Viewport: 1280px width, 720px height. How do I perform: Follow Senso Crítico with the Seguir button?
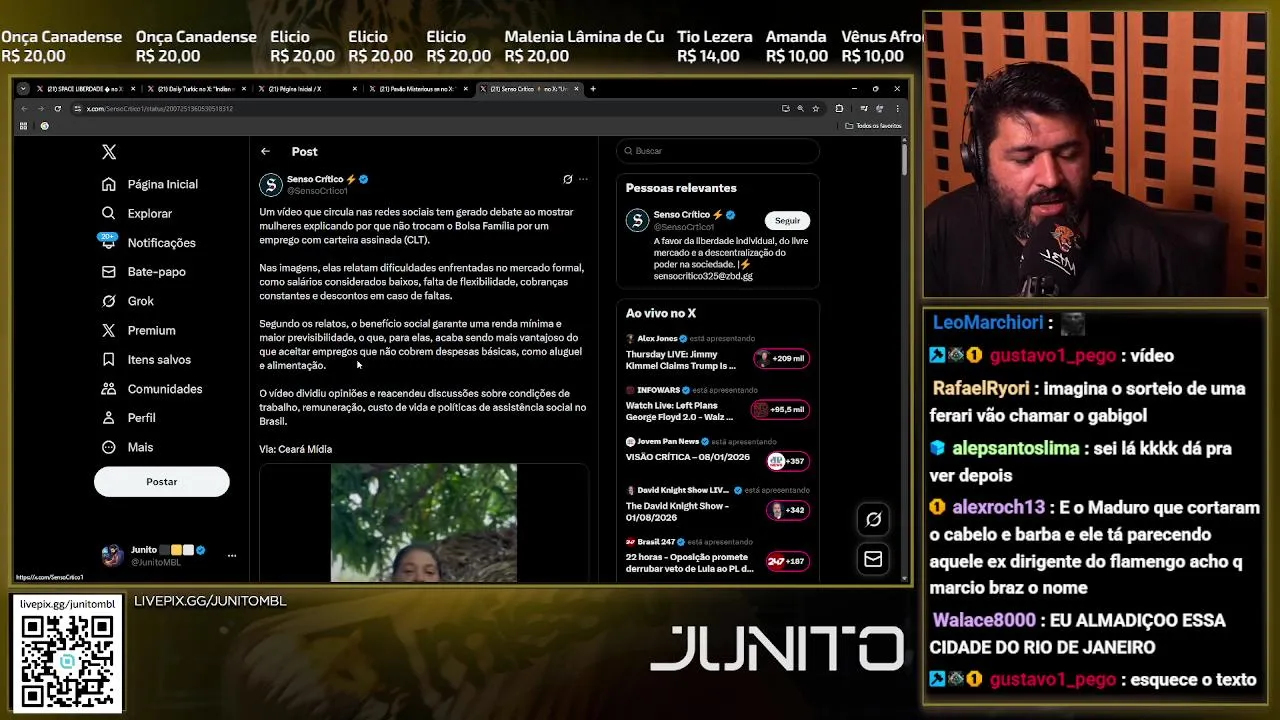pyautogui.click(x=787, y=220)
